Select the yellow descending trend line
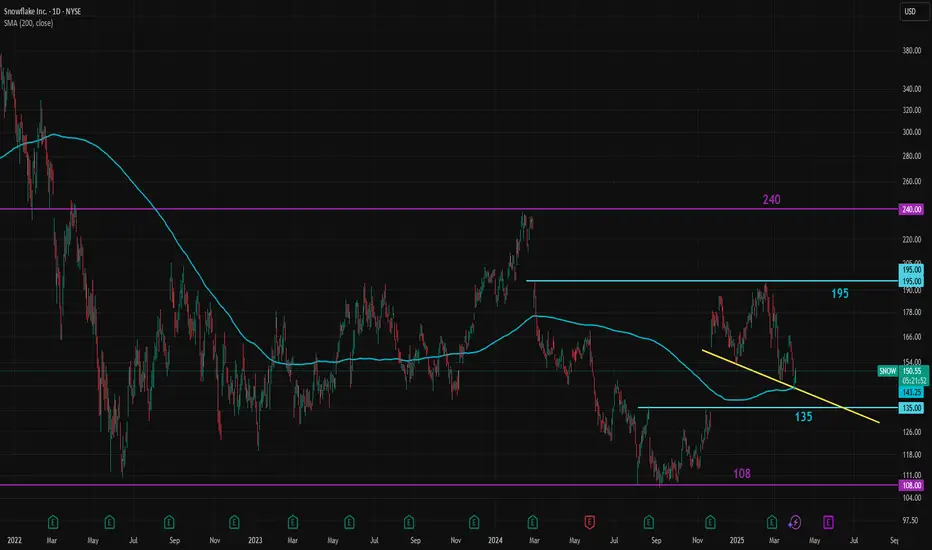The width and height of the screenshot is (932, 550). [791, 386]
